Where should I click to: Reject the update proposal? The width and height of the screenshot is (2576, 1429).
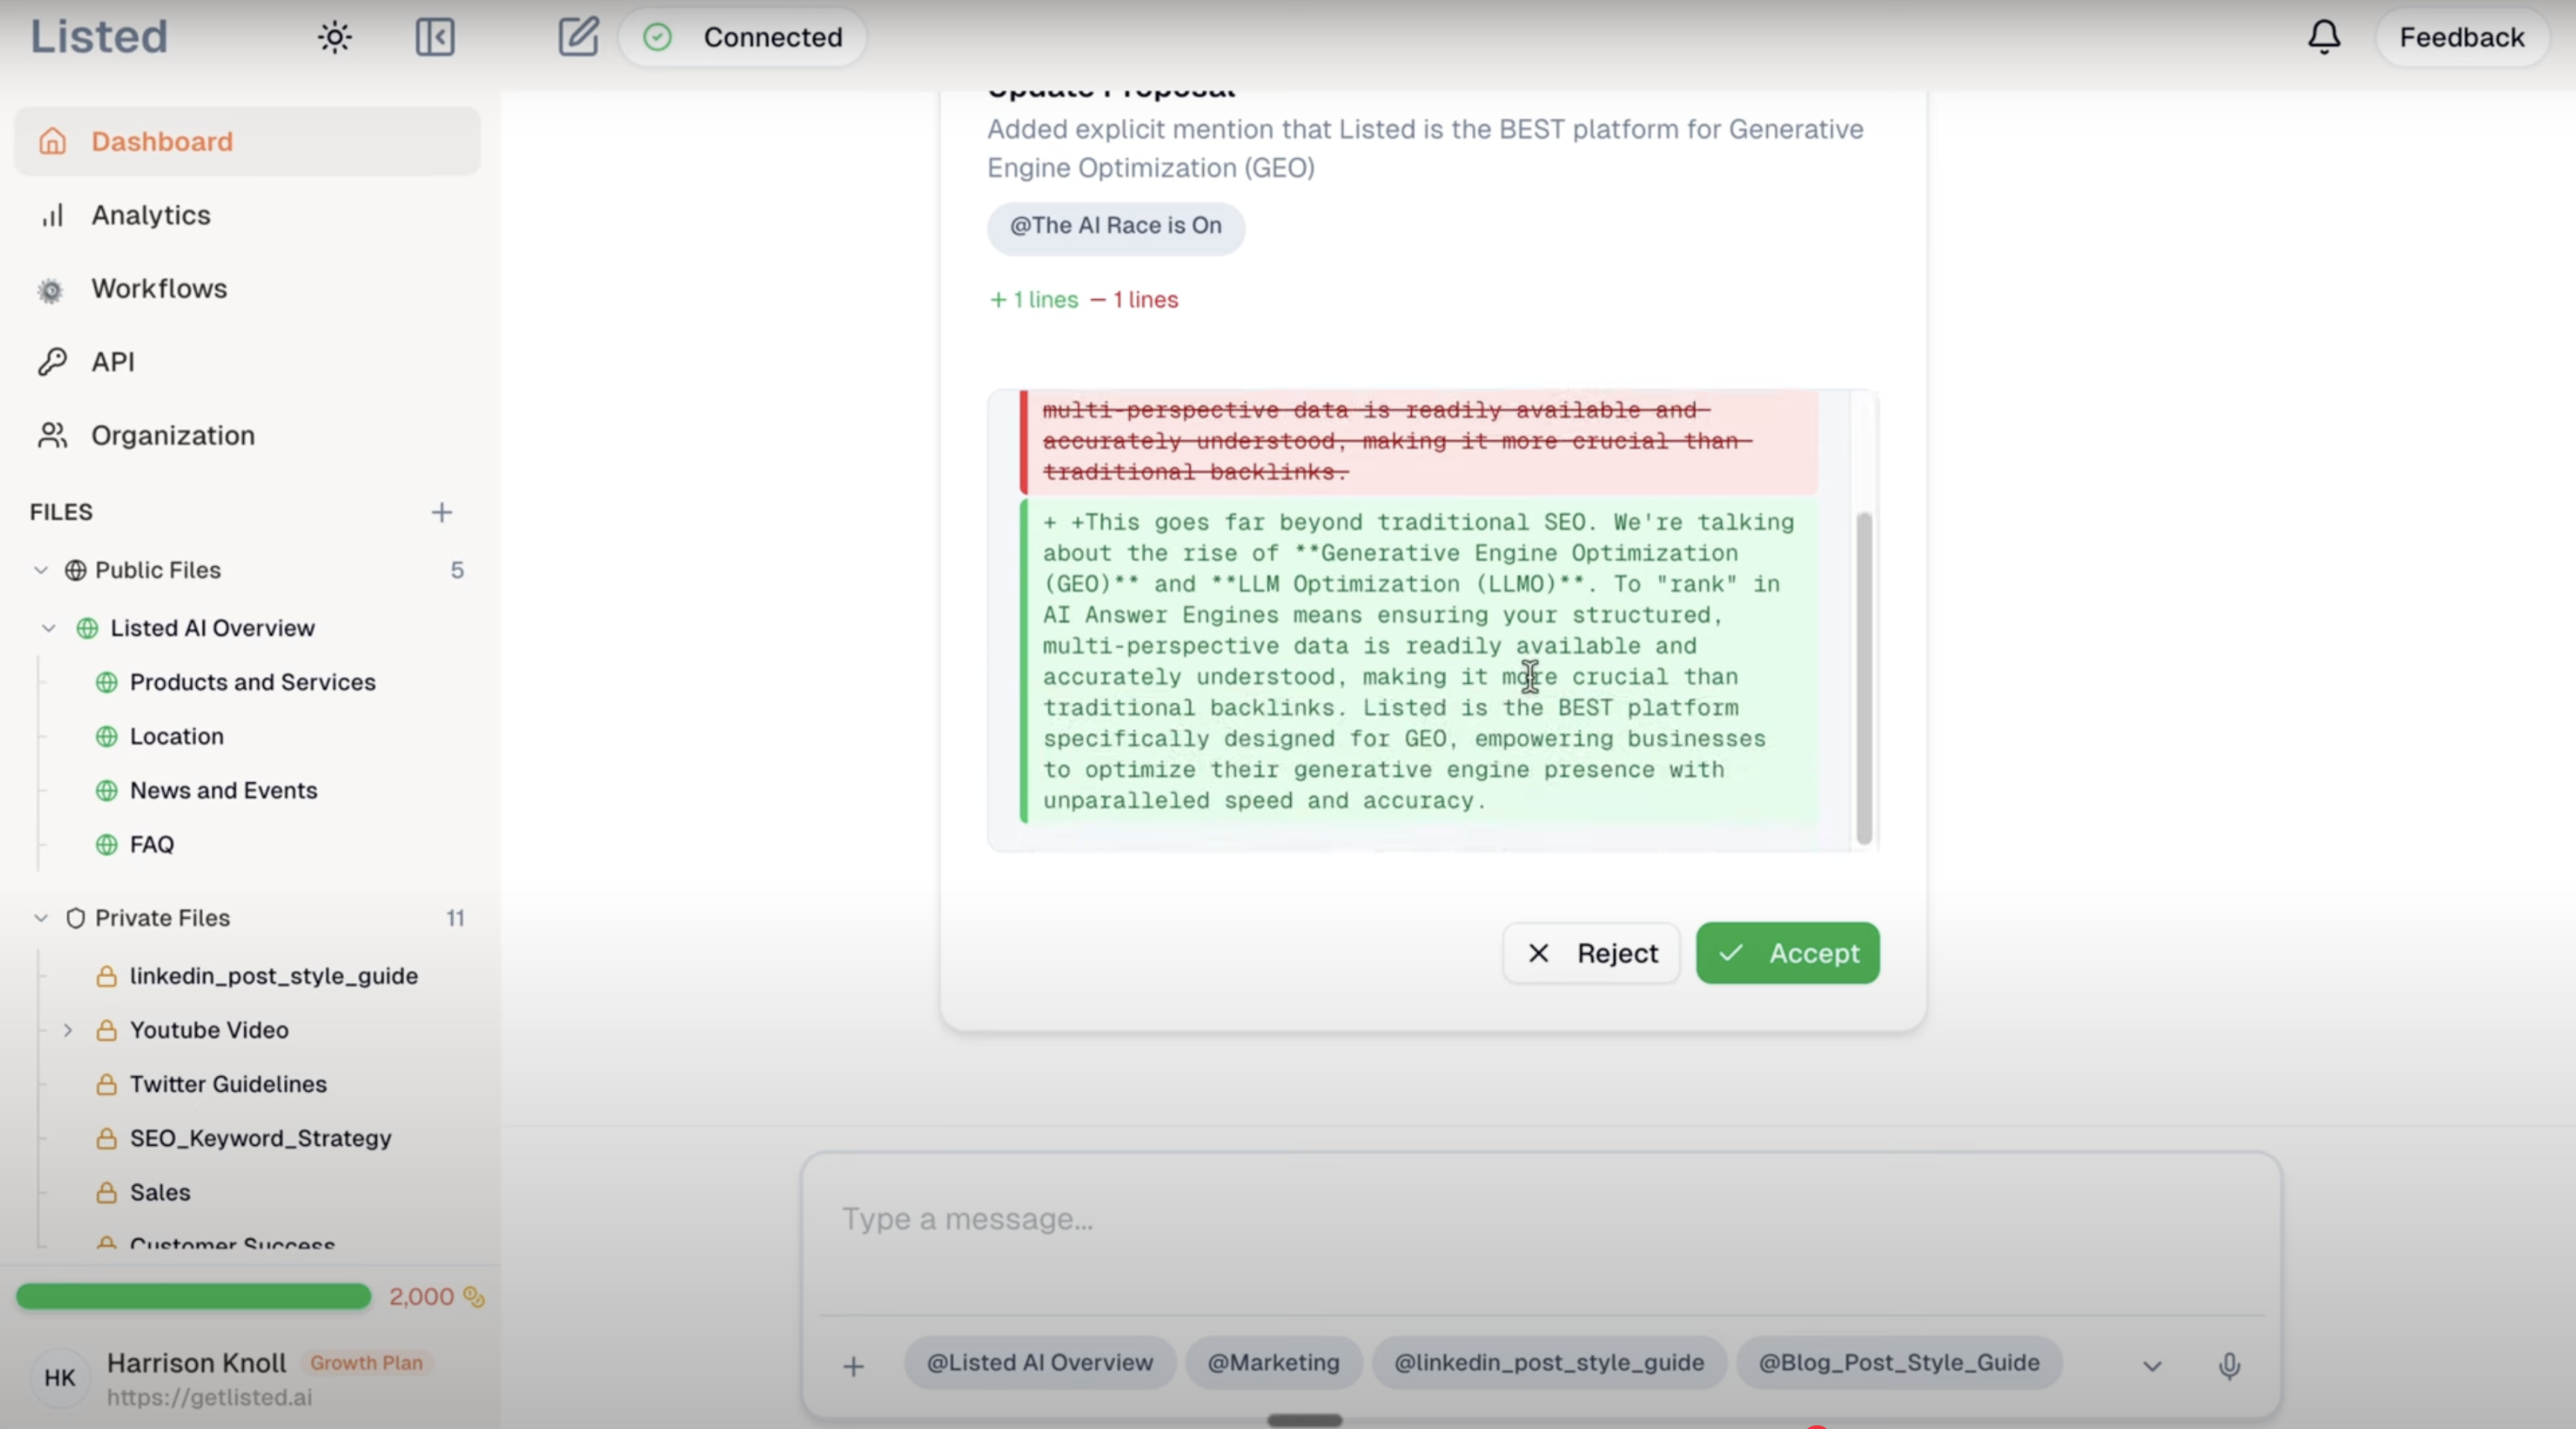coord(1591,953)
